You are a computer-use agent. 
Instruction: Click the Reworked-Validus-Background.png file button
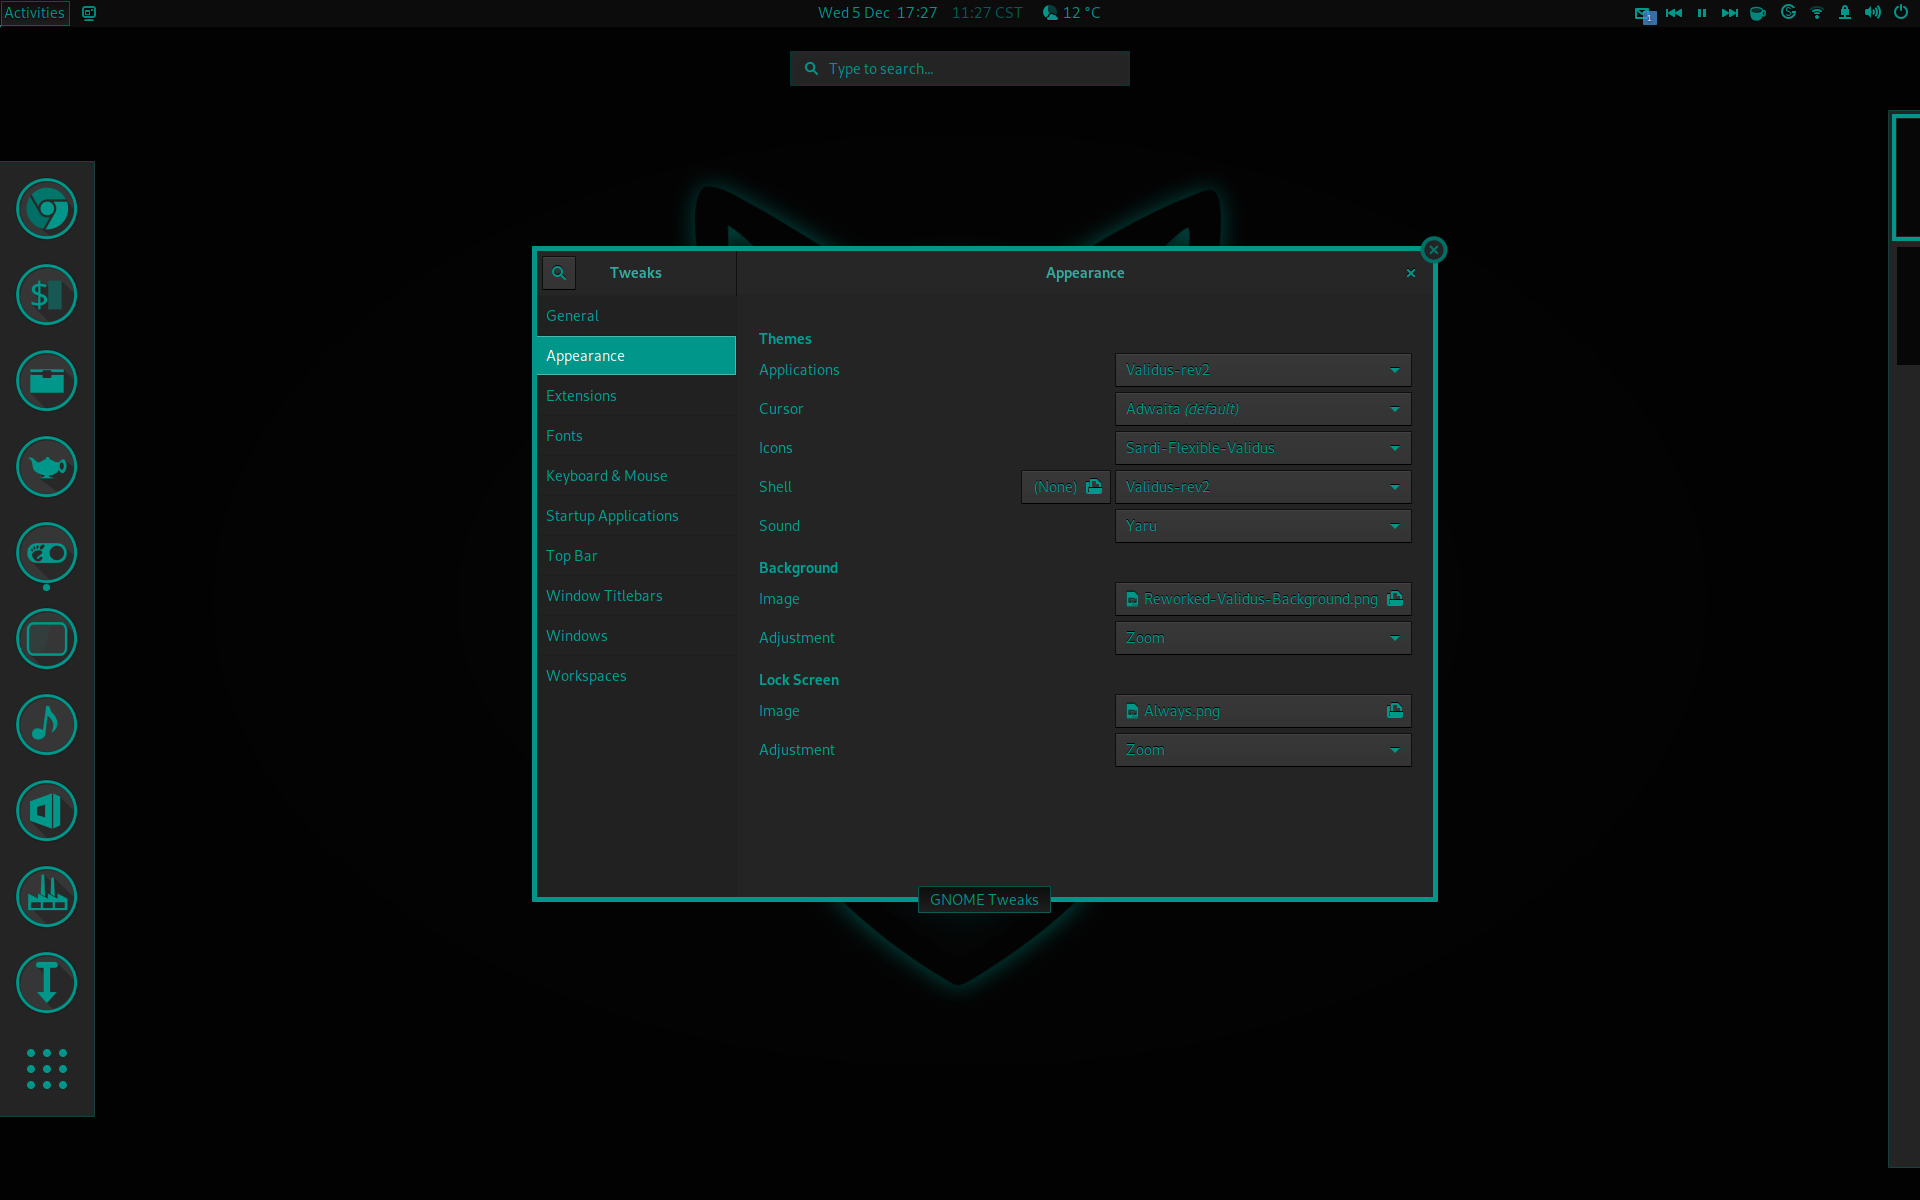pyautogui.click(x=1263, y=599)
